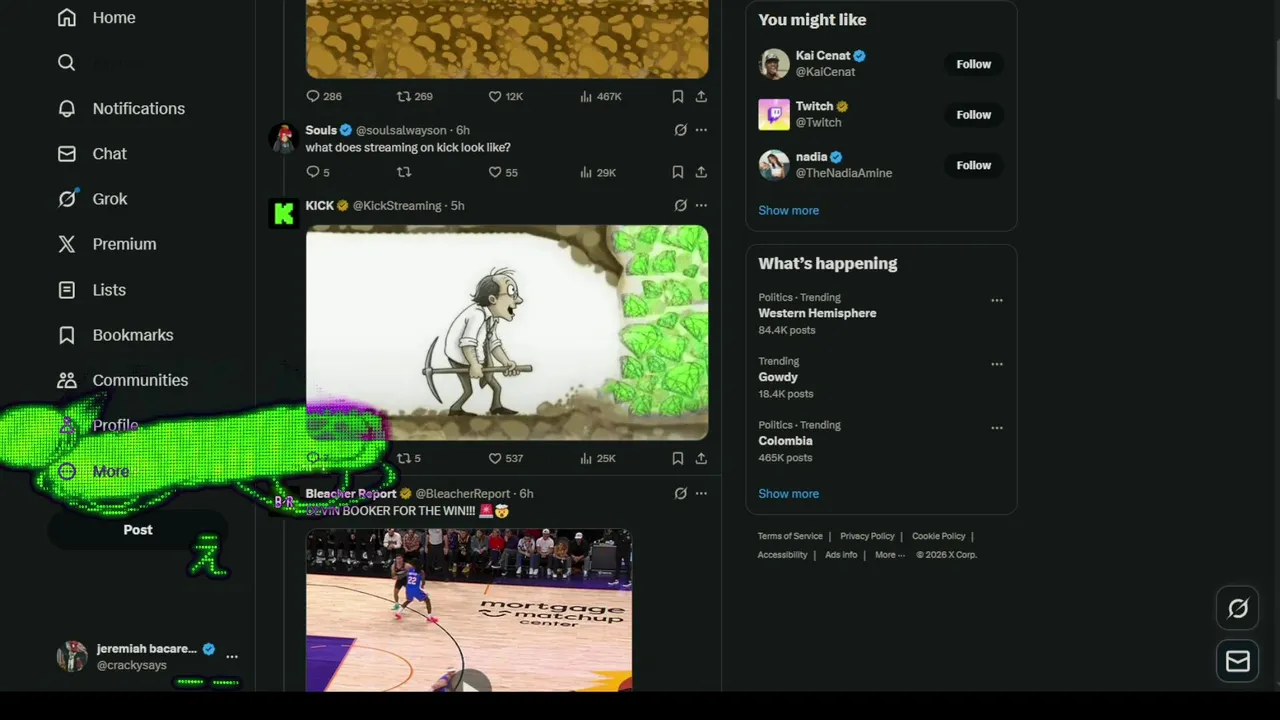Open @KickStreaming profile link

tap(397, 206)
